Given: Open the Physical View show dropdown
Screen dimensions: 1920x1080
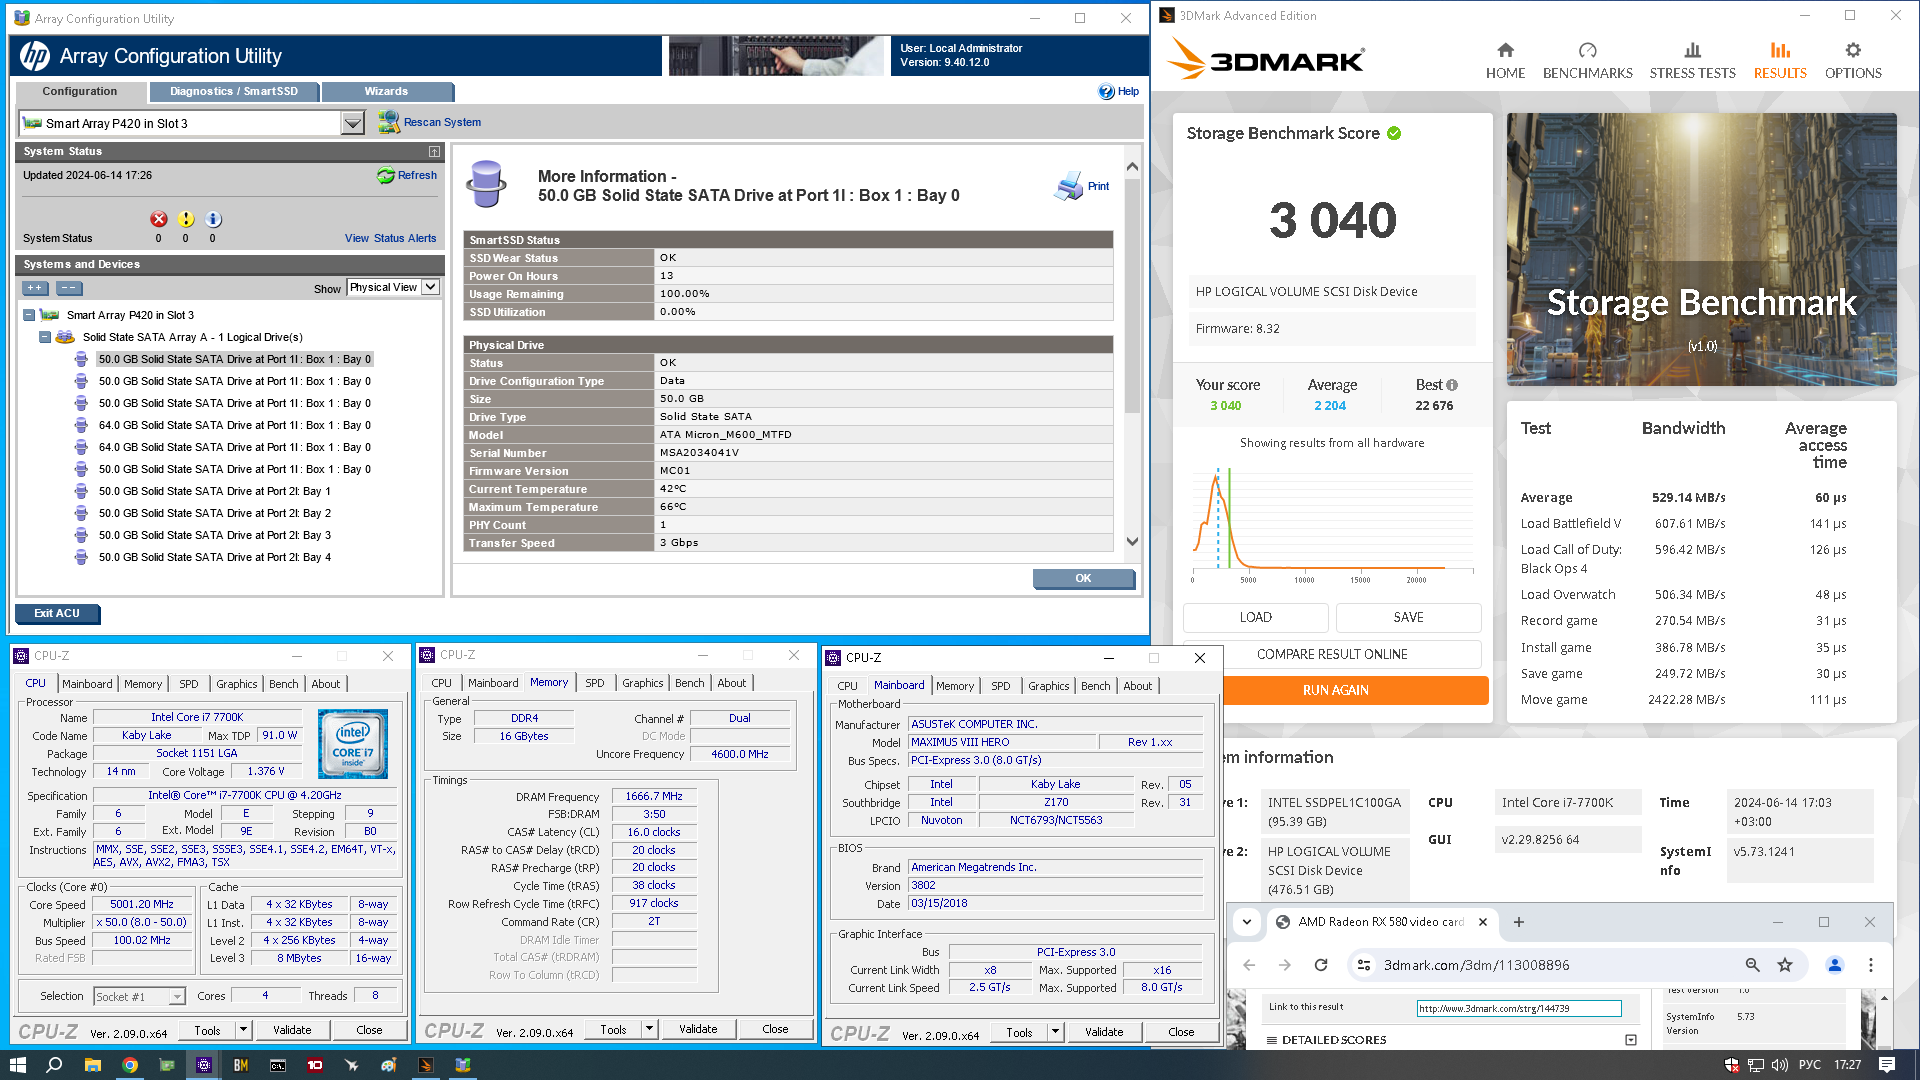Looking at the screenshot, I should 430,287.
